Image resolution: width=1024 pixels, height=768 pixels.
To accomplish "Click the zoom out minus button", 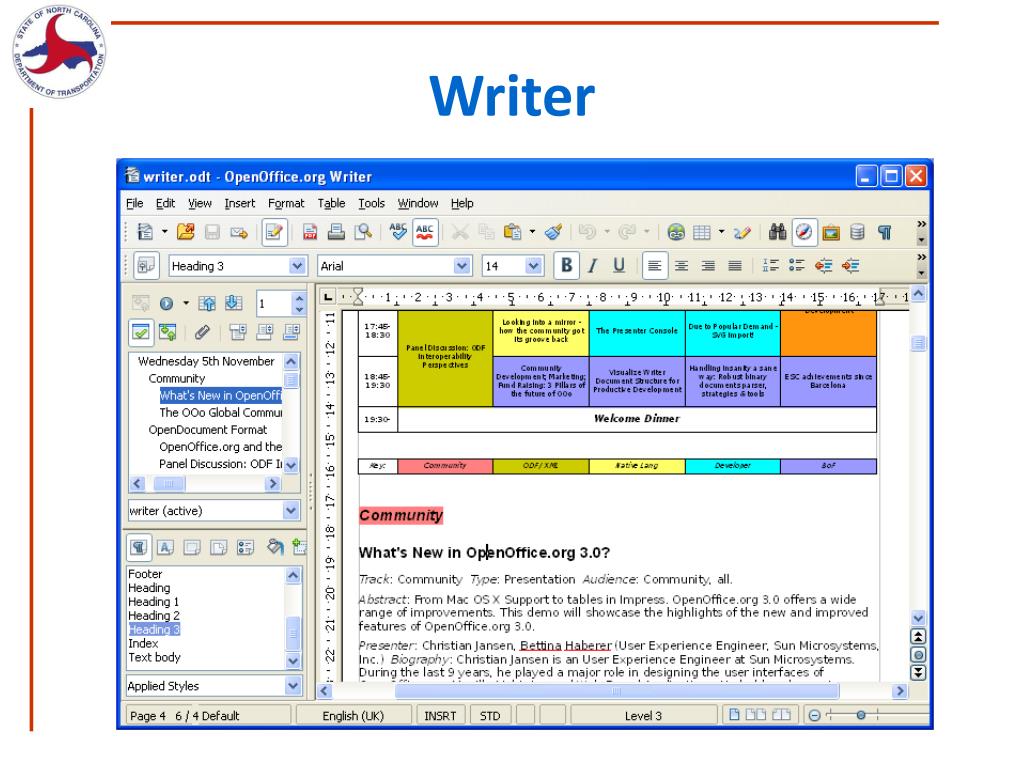I will (814, 715).
